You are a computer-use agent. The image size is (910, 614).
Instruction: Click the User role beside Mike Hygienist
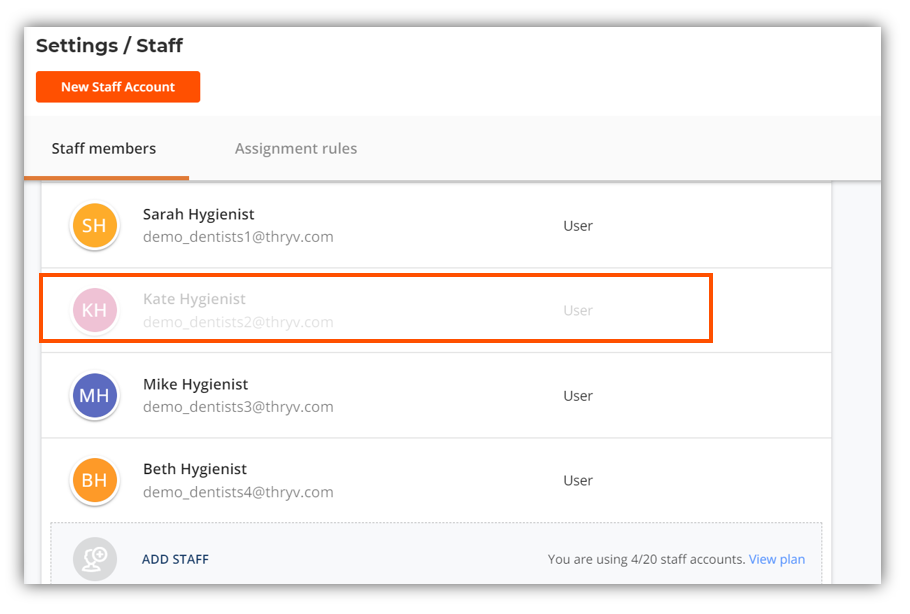pos(578,396)
